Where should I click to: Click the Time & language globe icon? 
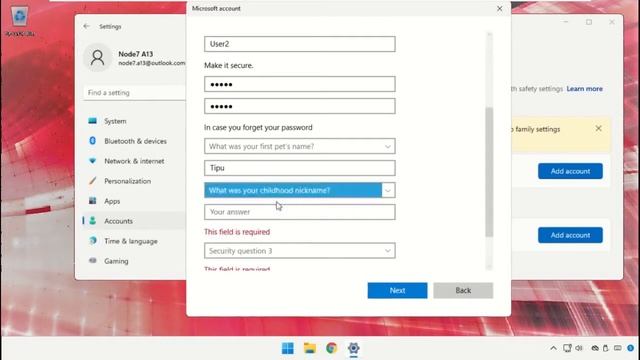(93, 241)
